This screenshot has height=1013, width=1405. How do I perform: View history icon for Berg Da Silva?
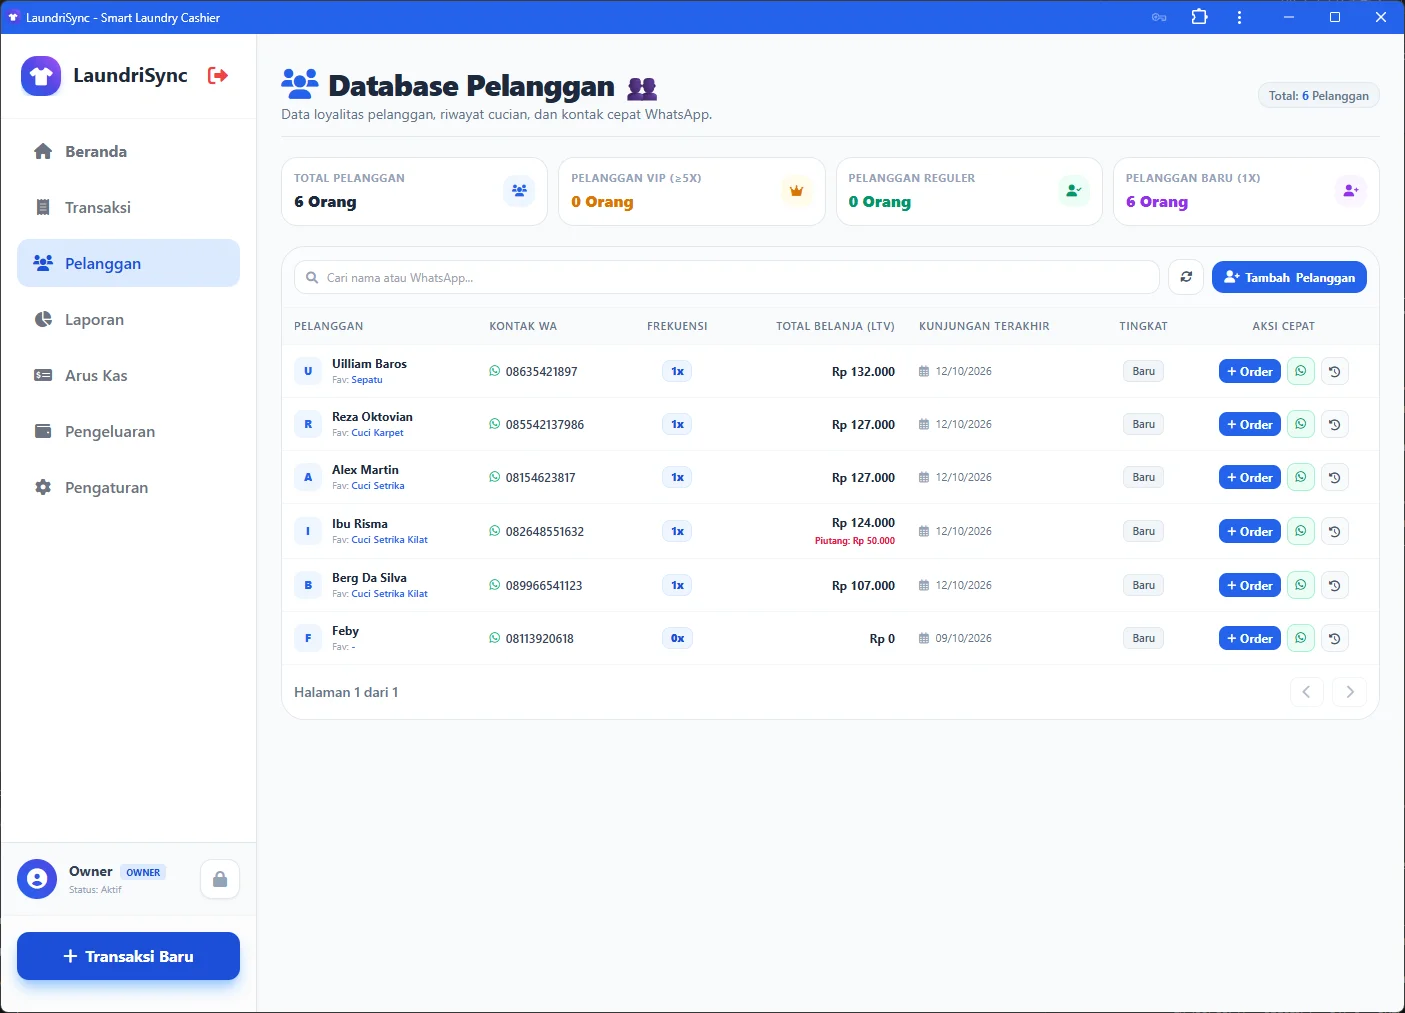1335,585
